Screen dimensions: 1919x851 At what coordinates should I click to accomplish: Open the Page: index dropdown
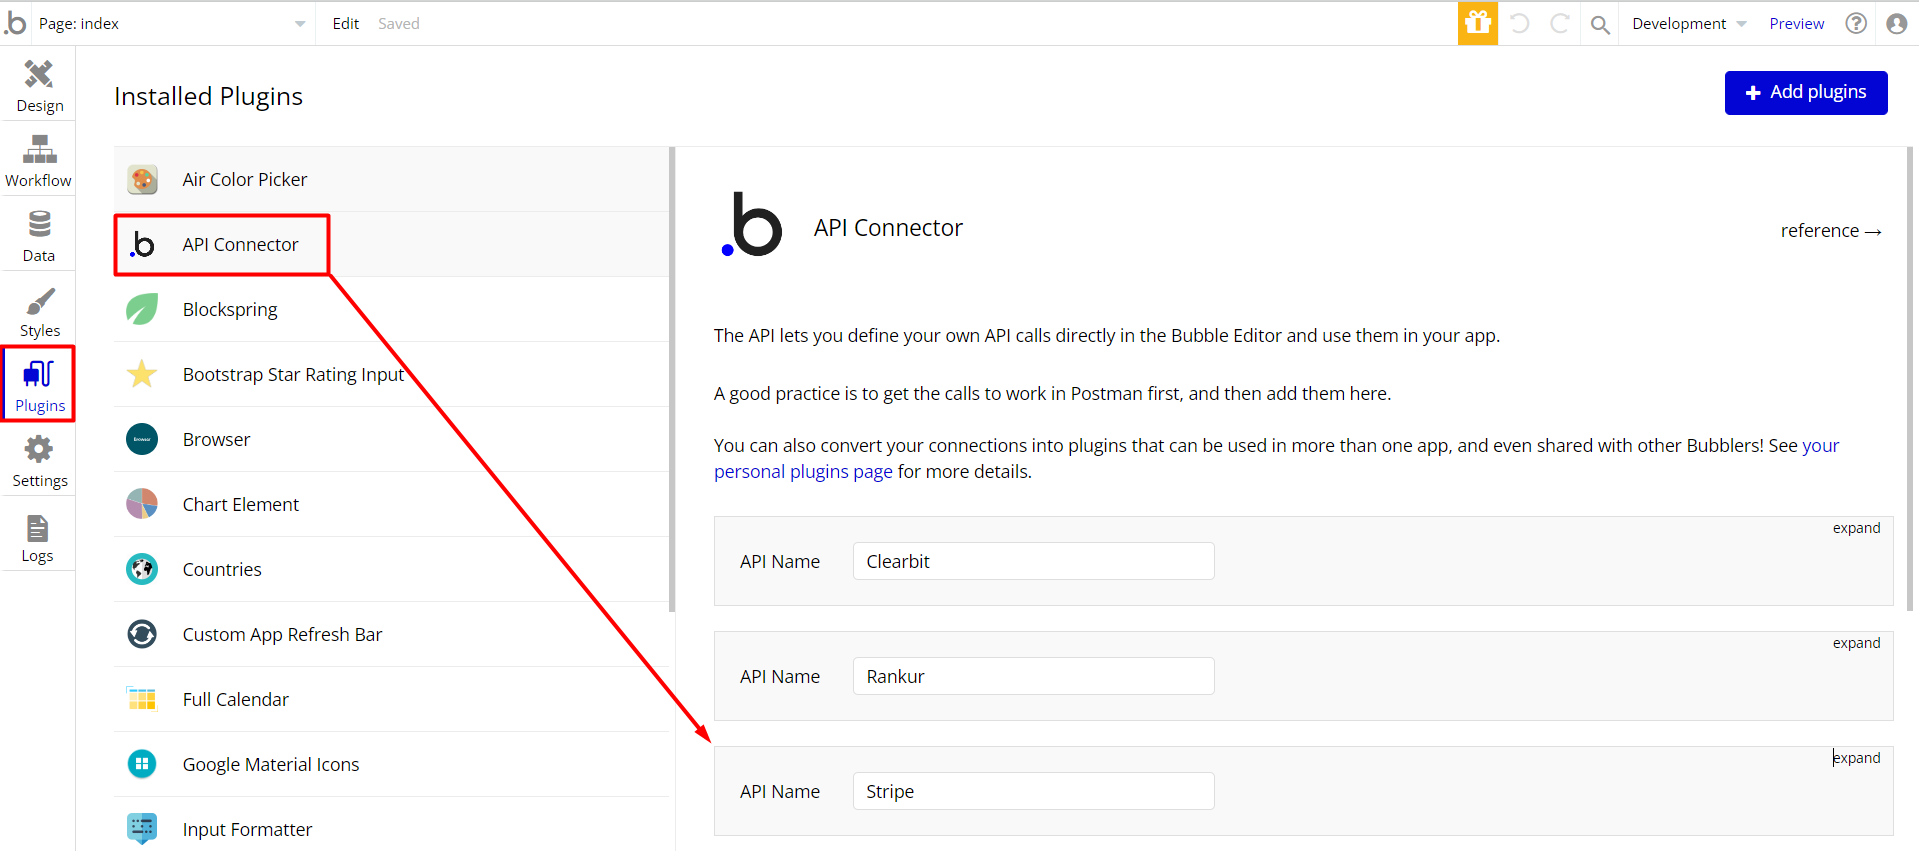[172, 23]
